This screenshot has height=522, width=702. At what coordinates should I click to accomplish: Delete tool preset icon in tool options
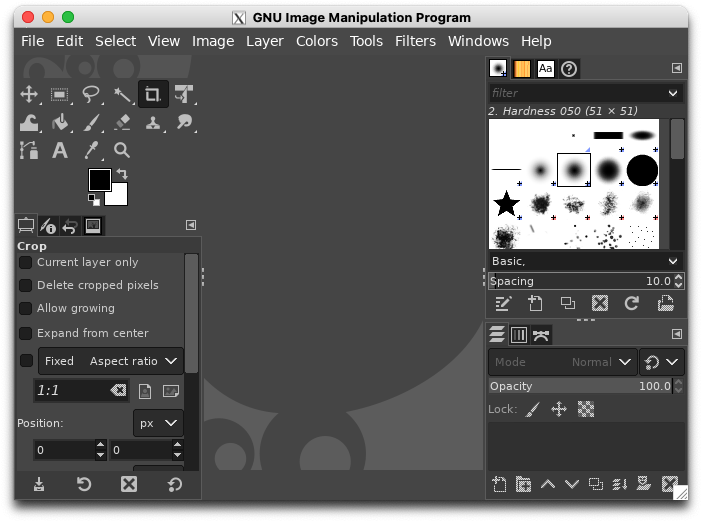129,484
